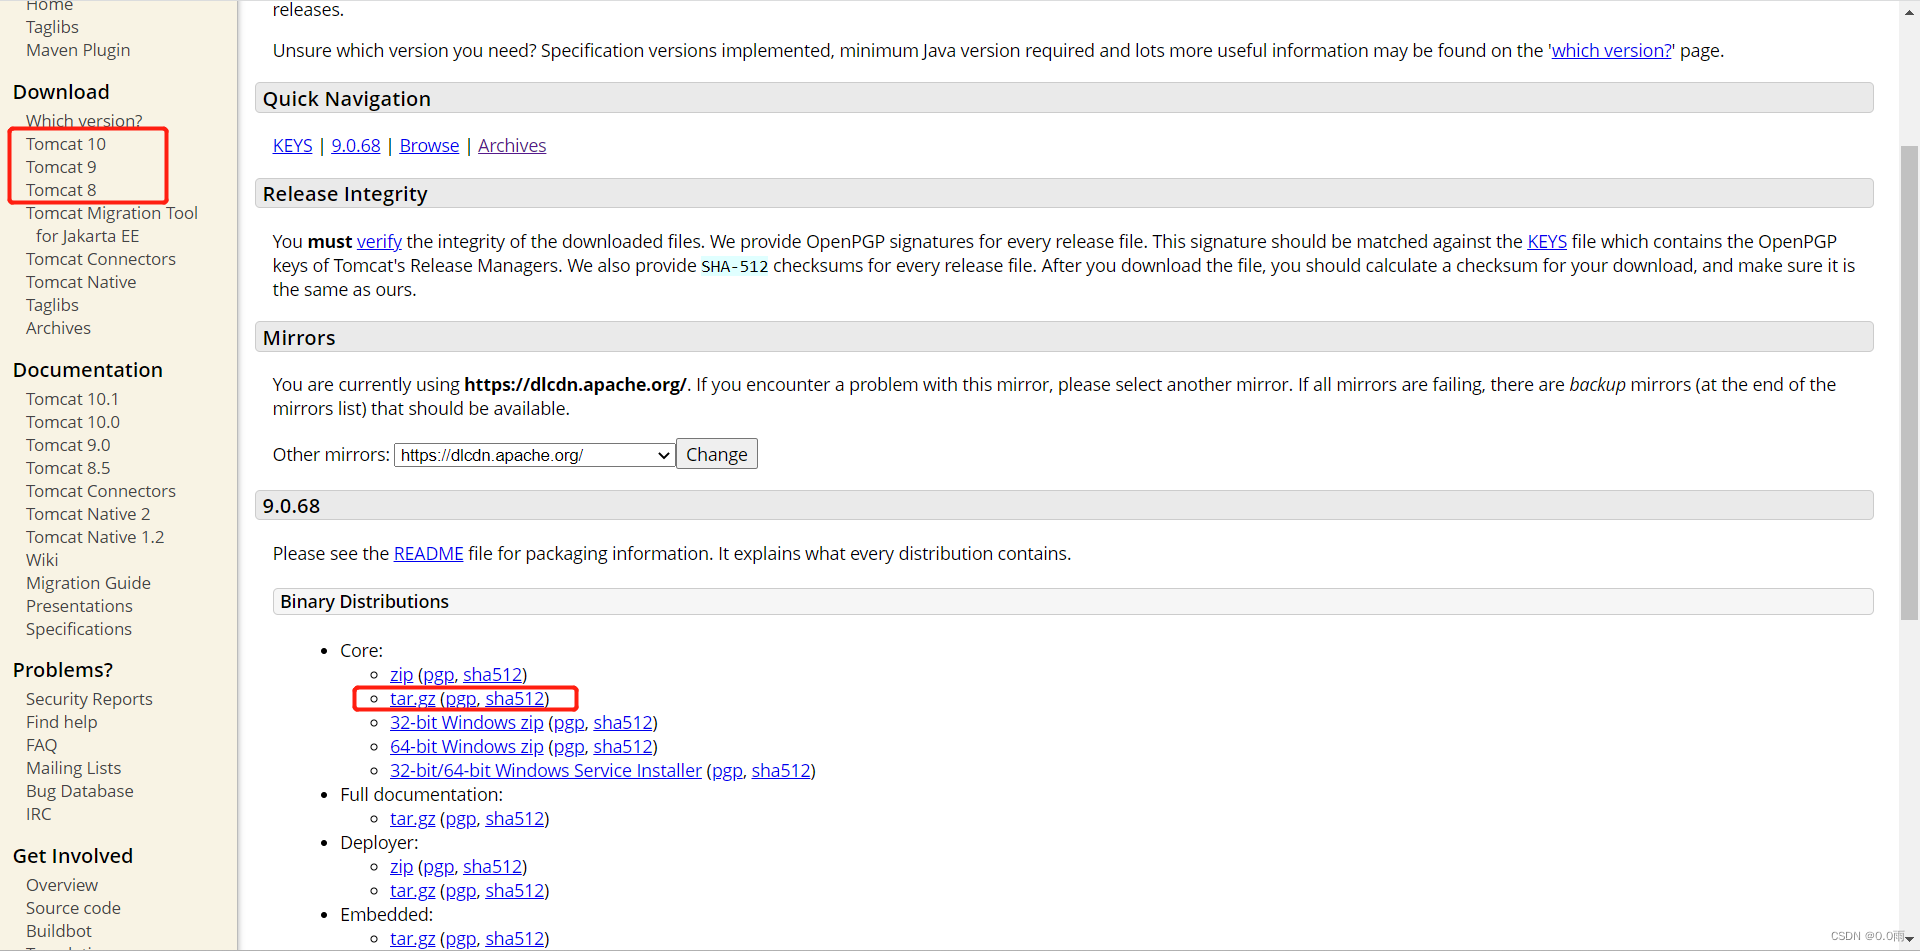Image resolution: width=1920 pixels, height=951 pixels.
Task: Download Full documentation tar.gz
Action: [x=412, y=819]
